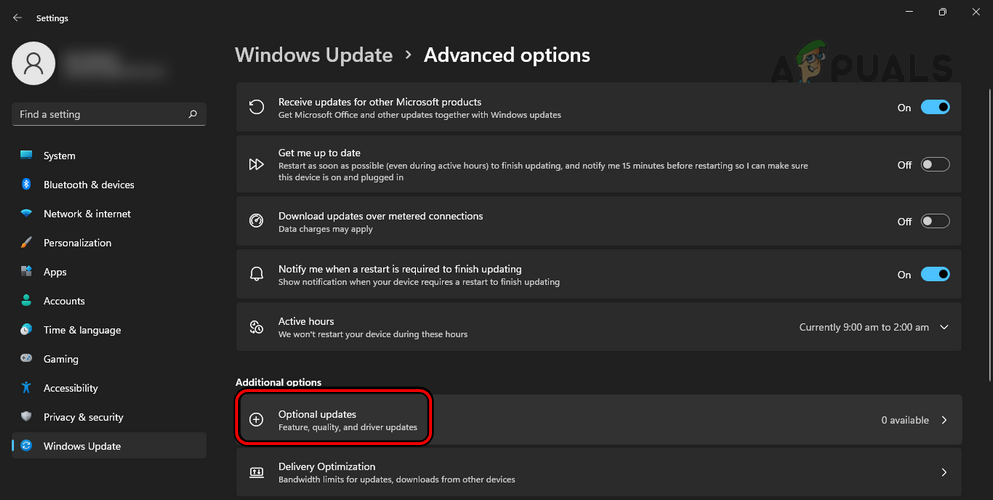
Task: Open the Gaming sidebar icon
Action: 26,359
